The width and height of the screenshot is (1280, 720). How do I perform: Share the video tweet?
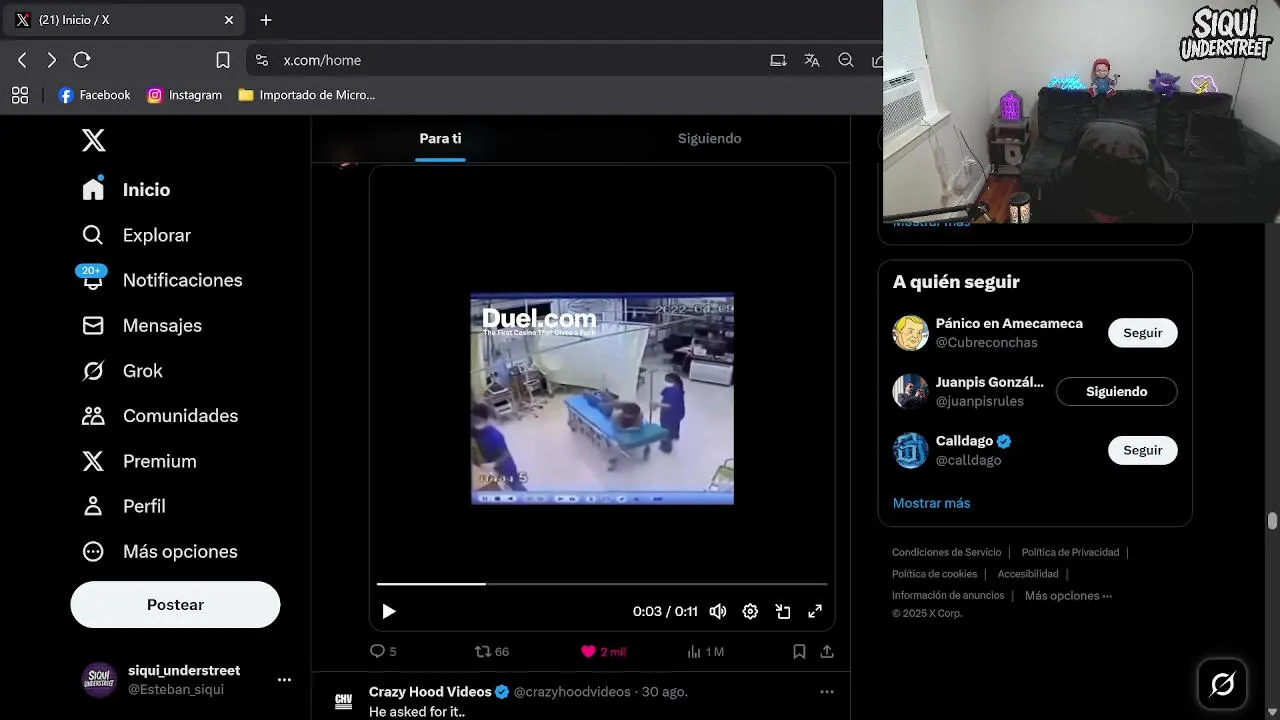827,651
